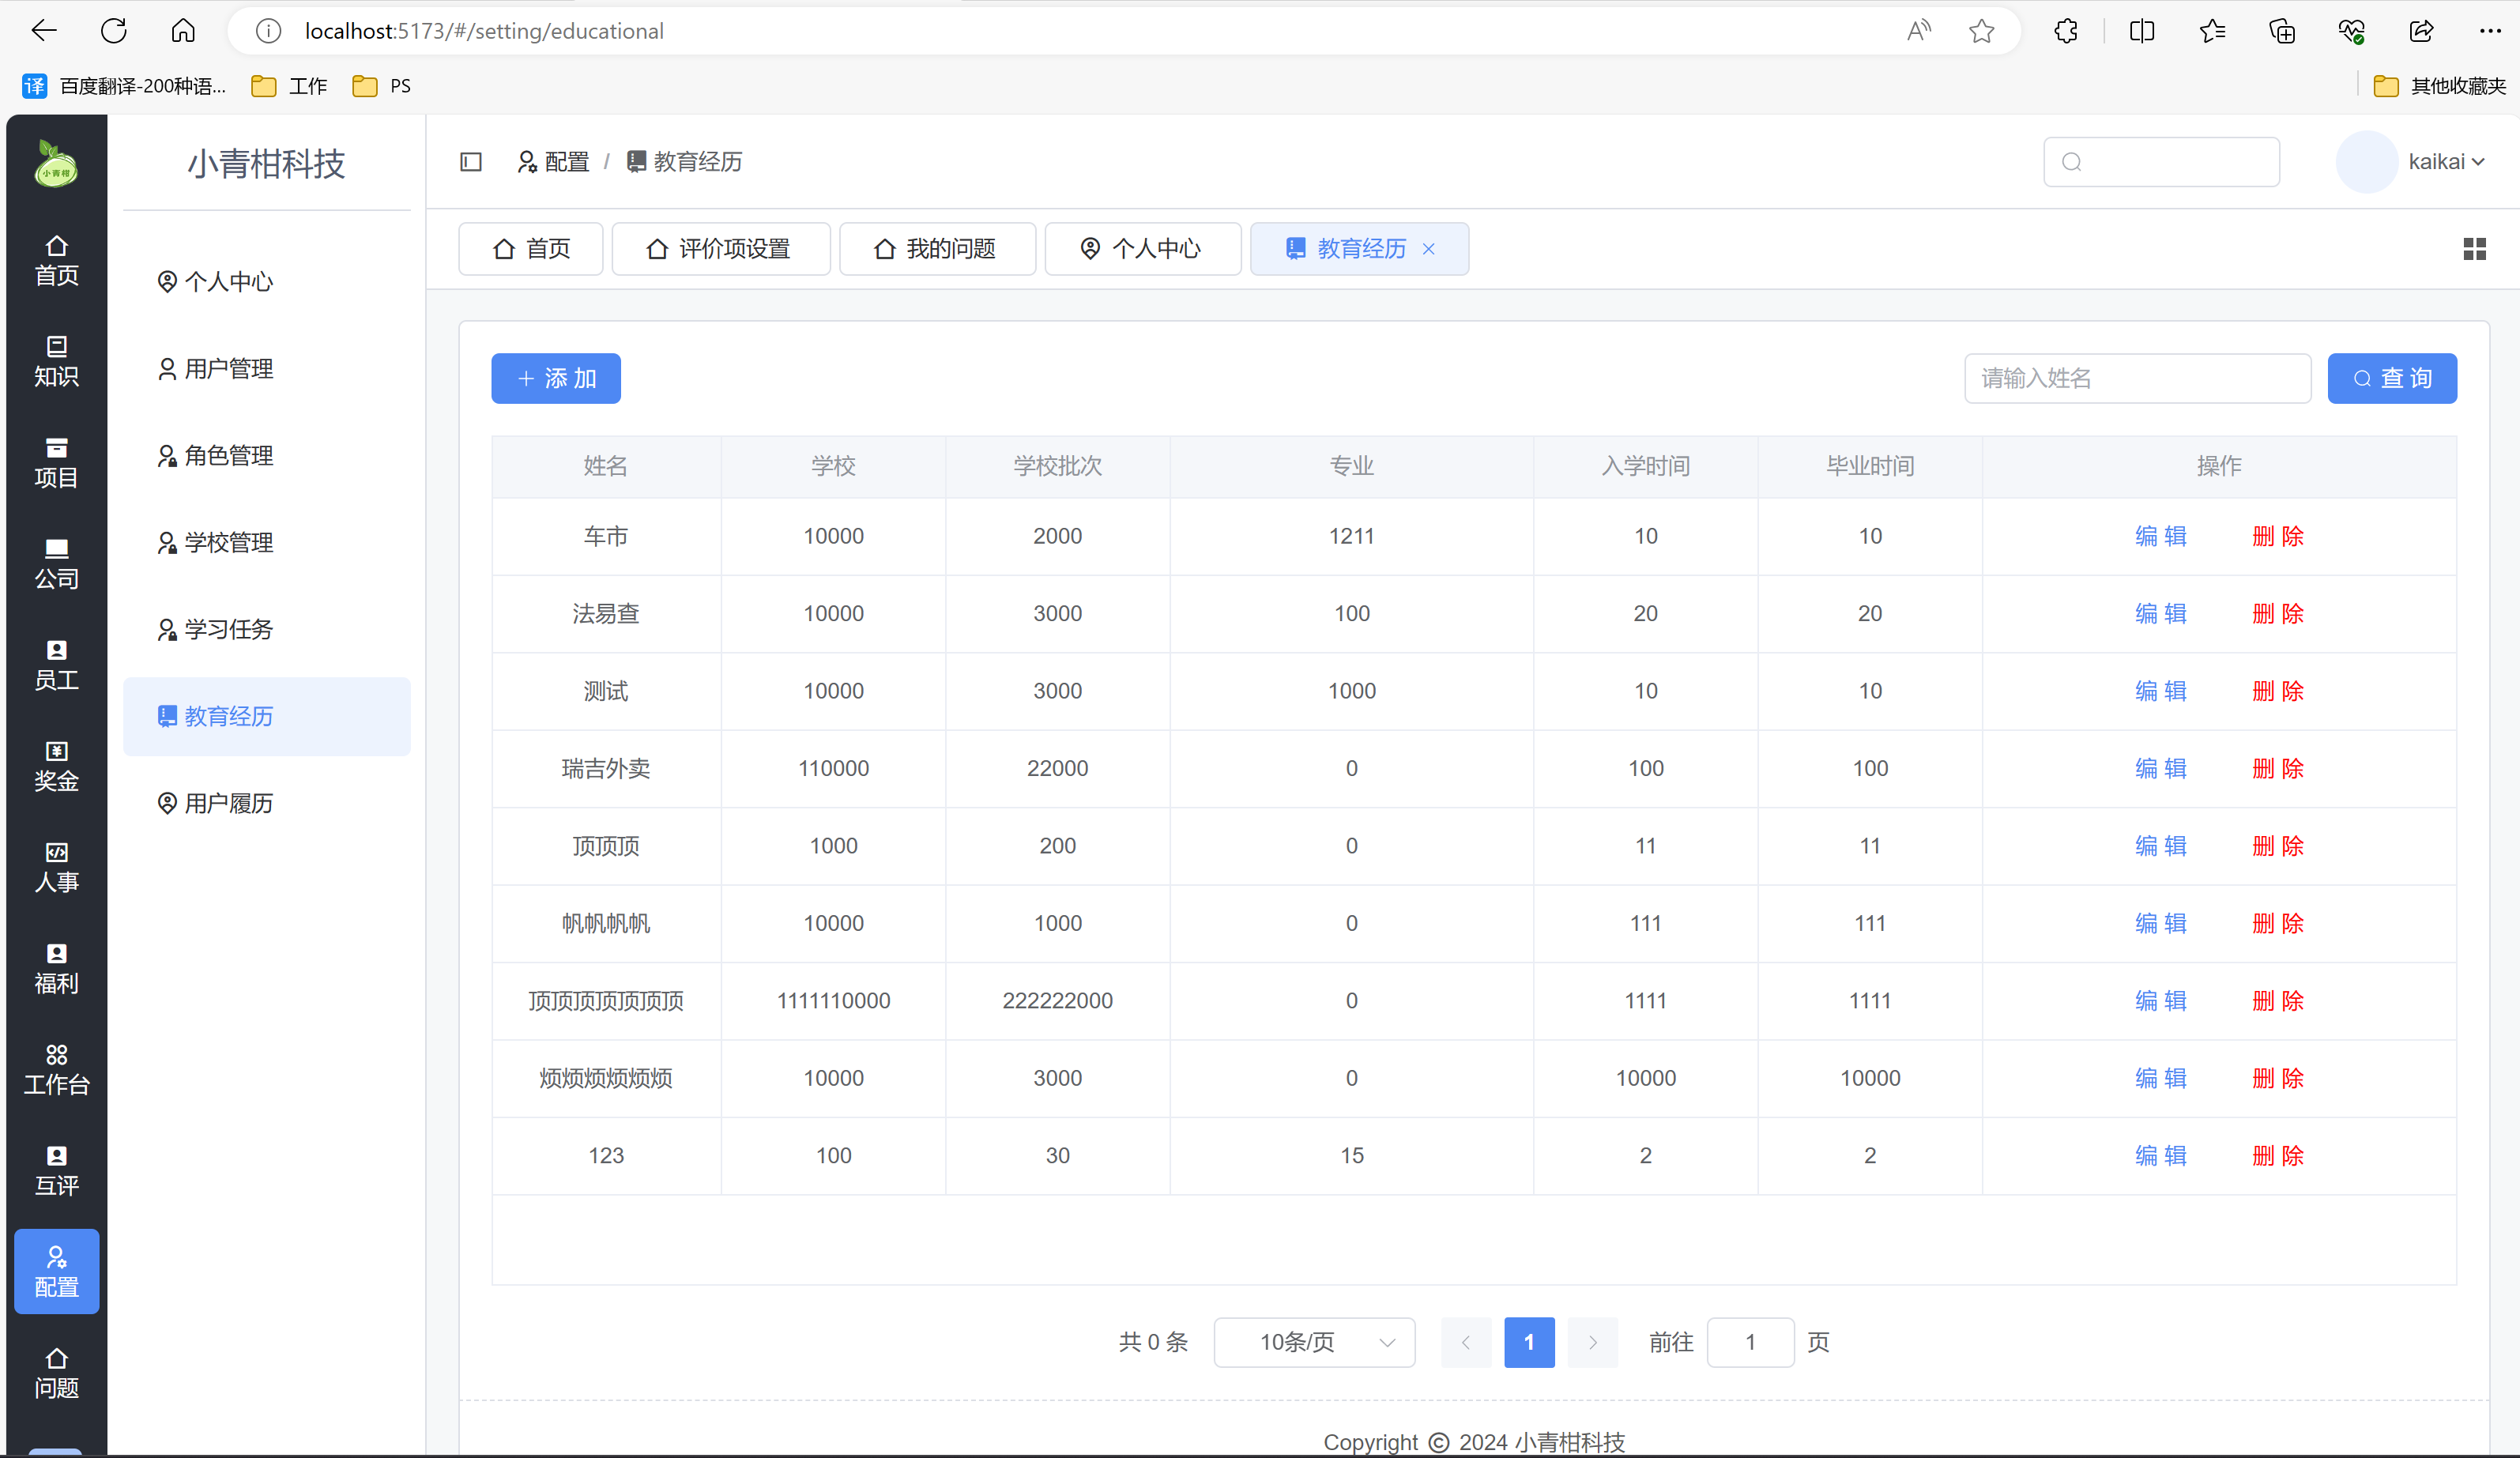This screenshot has height=1458, width=2520.
Task: Switch to the 评价项设置 tab
Action: coord(720,249)
